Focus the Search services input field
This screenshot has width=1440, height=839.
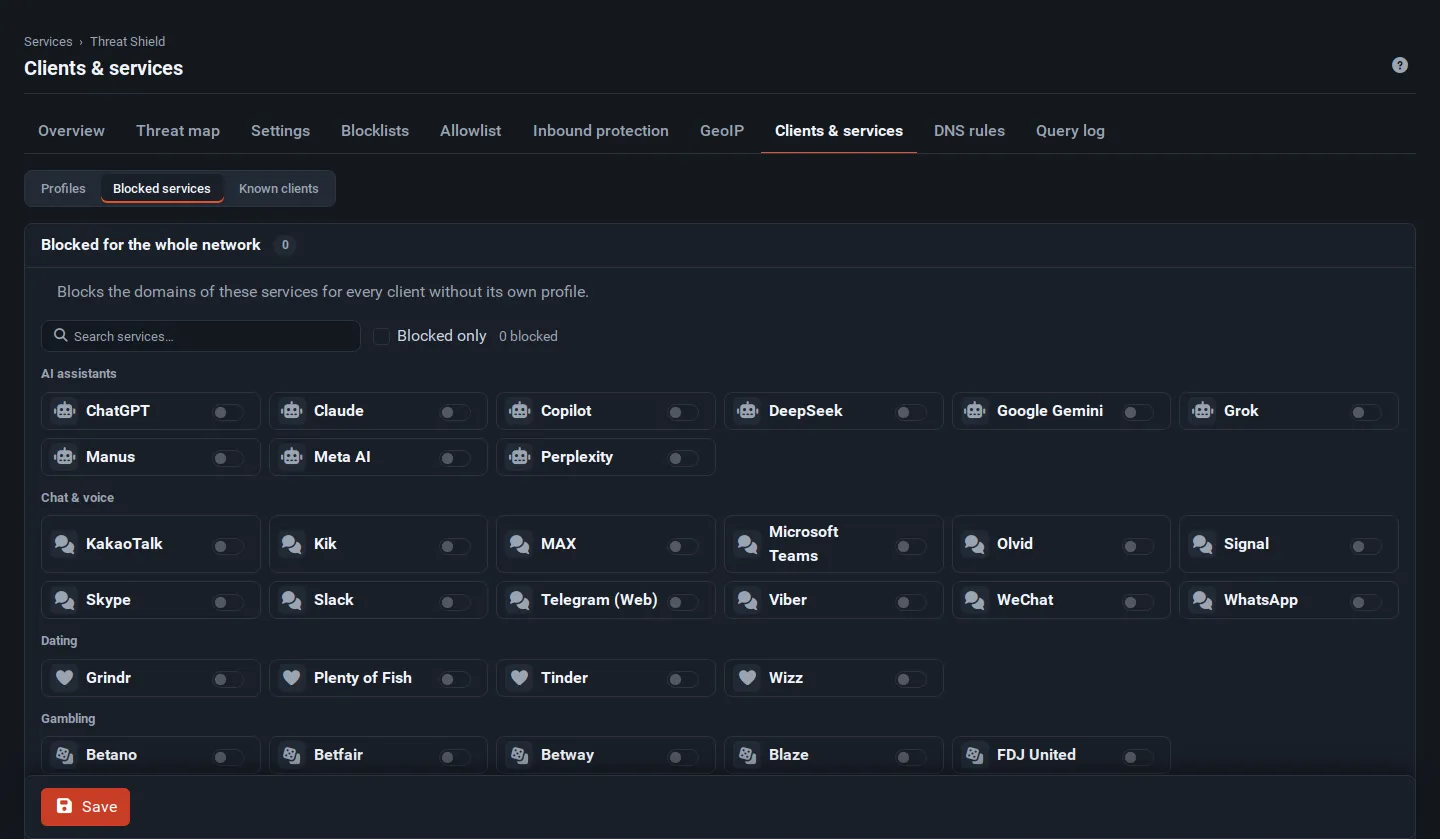click(201, 336)
